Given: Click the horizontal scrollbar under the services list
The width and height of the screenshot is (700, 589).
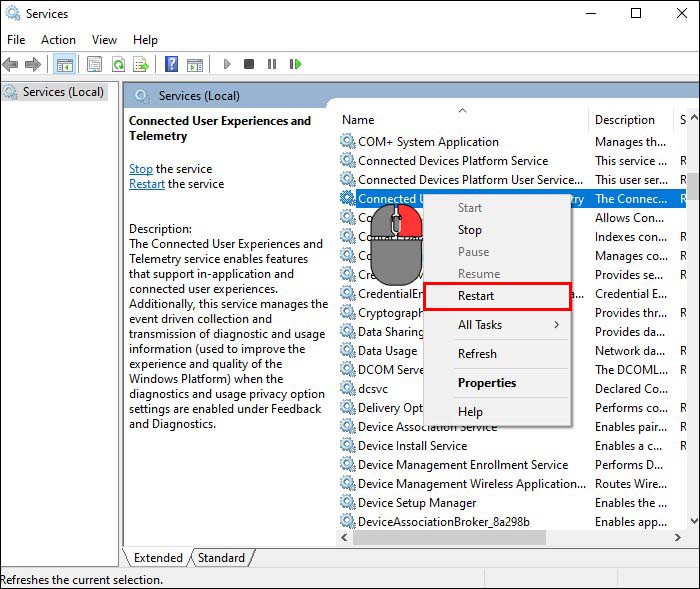Looking at the screenshot, I should [450, 538].
